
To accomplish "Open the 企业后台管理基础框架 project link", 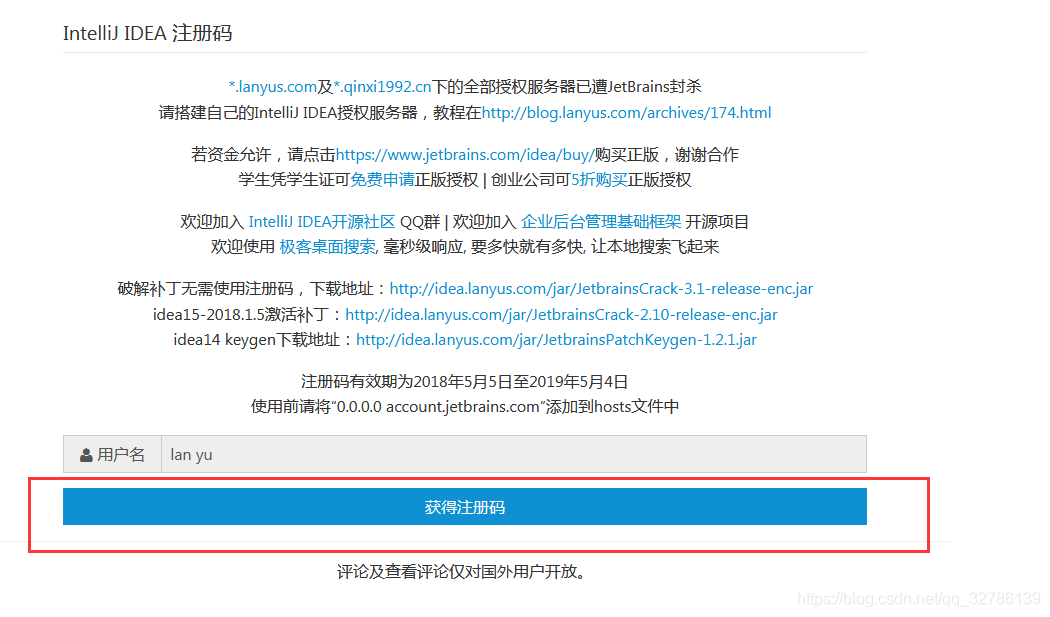I will [601, 222].
